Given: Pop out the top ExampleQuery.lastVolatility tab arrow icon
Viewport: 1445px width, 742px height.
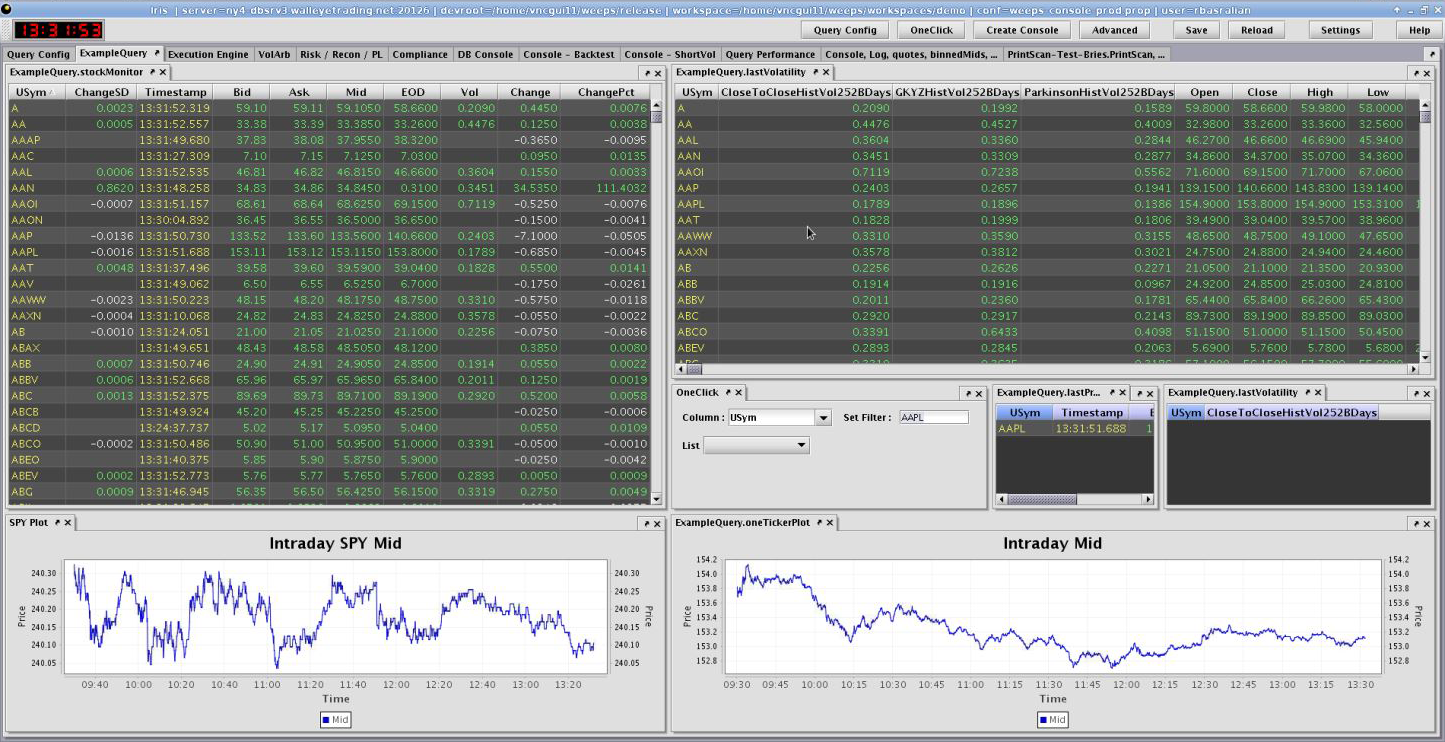Looking at the screenshot, I should click(816, 72).
